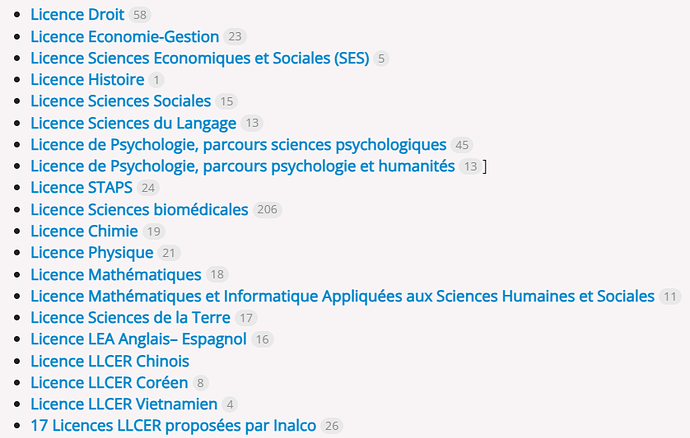The width and height of the screenshot is (690, 438).
Task: Open the Licence Economie-Gestion link
Action: [125, 37]
